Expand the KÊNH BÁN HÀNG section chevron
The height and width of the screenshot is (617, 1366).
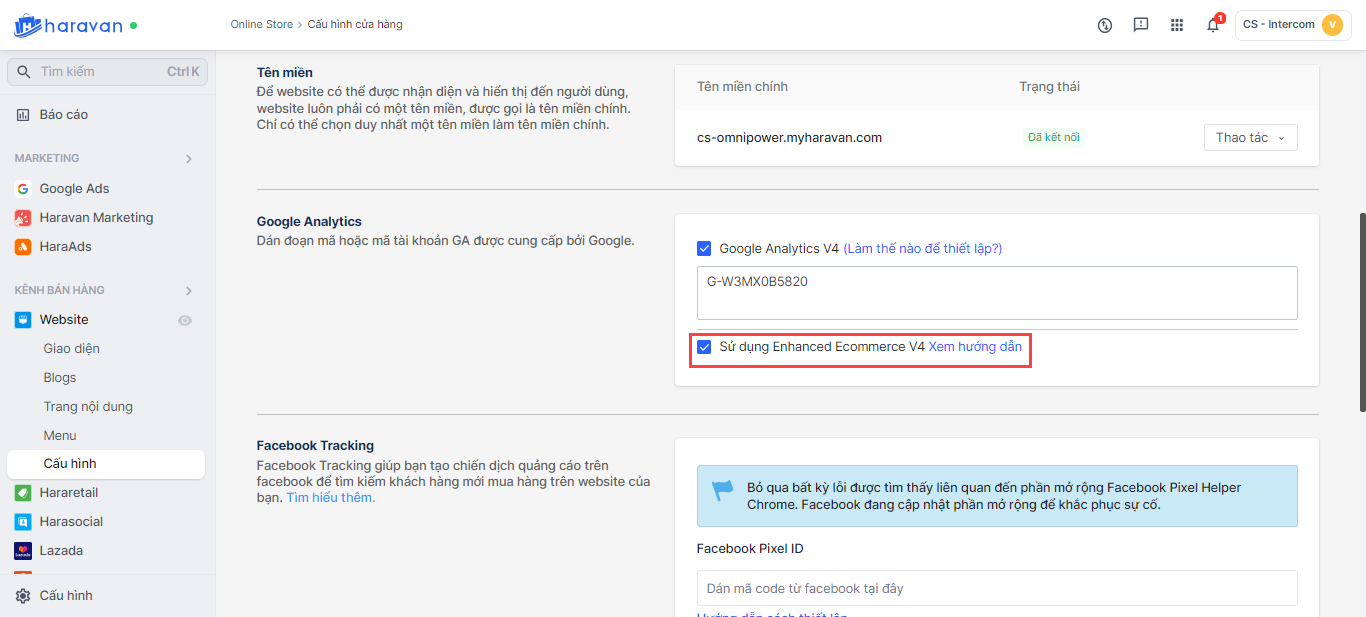[189, 291]
